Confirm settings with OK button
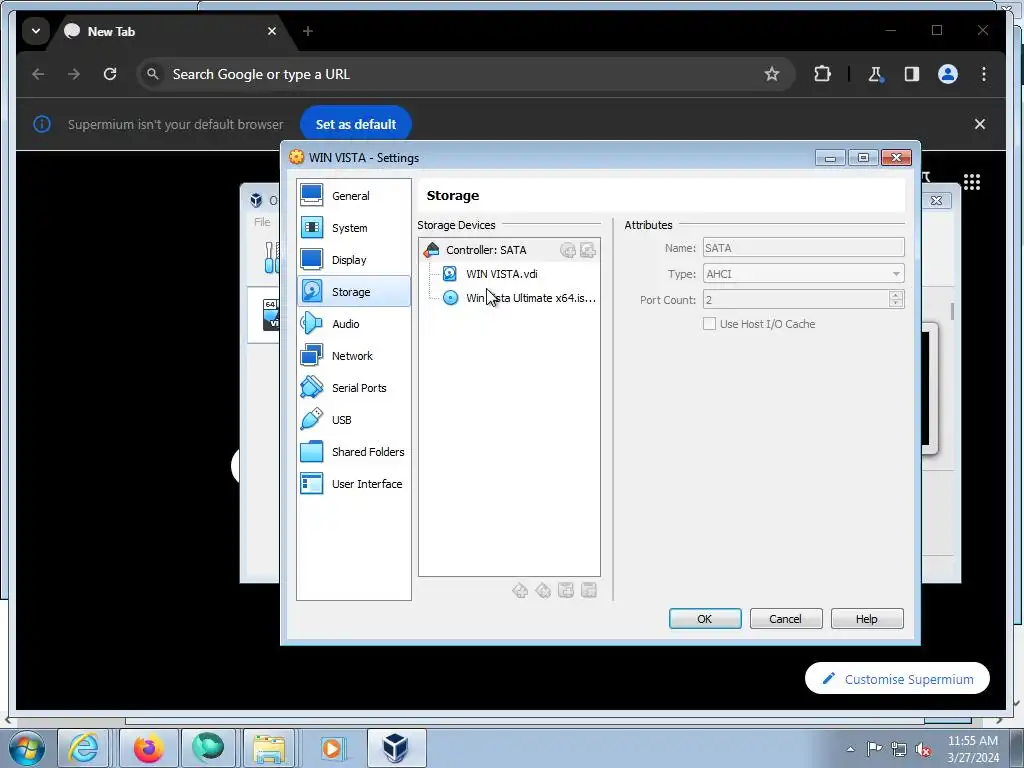 705,618
